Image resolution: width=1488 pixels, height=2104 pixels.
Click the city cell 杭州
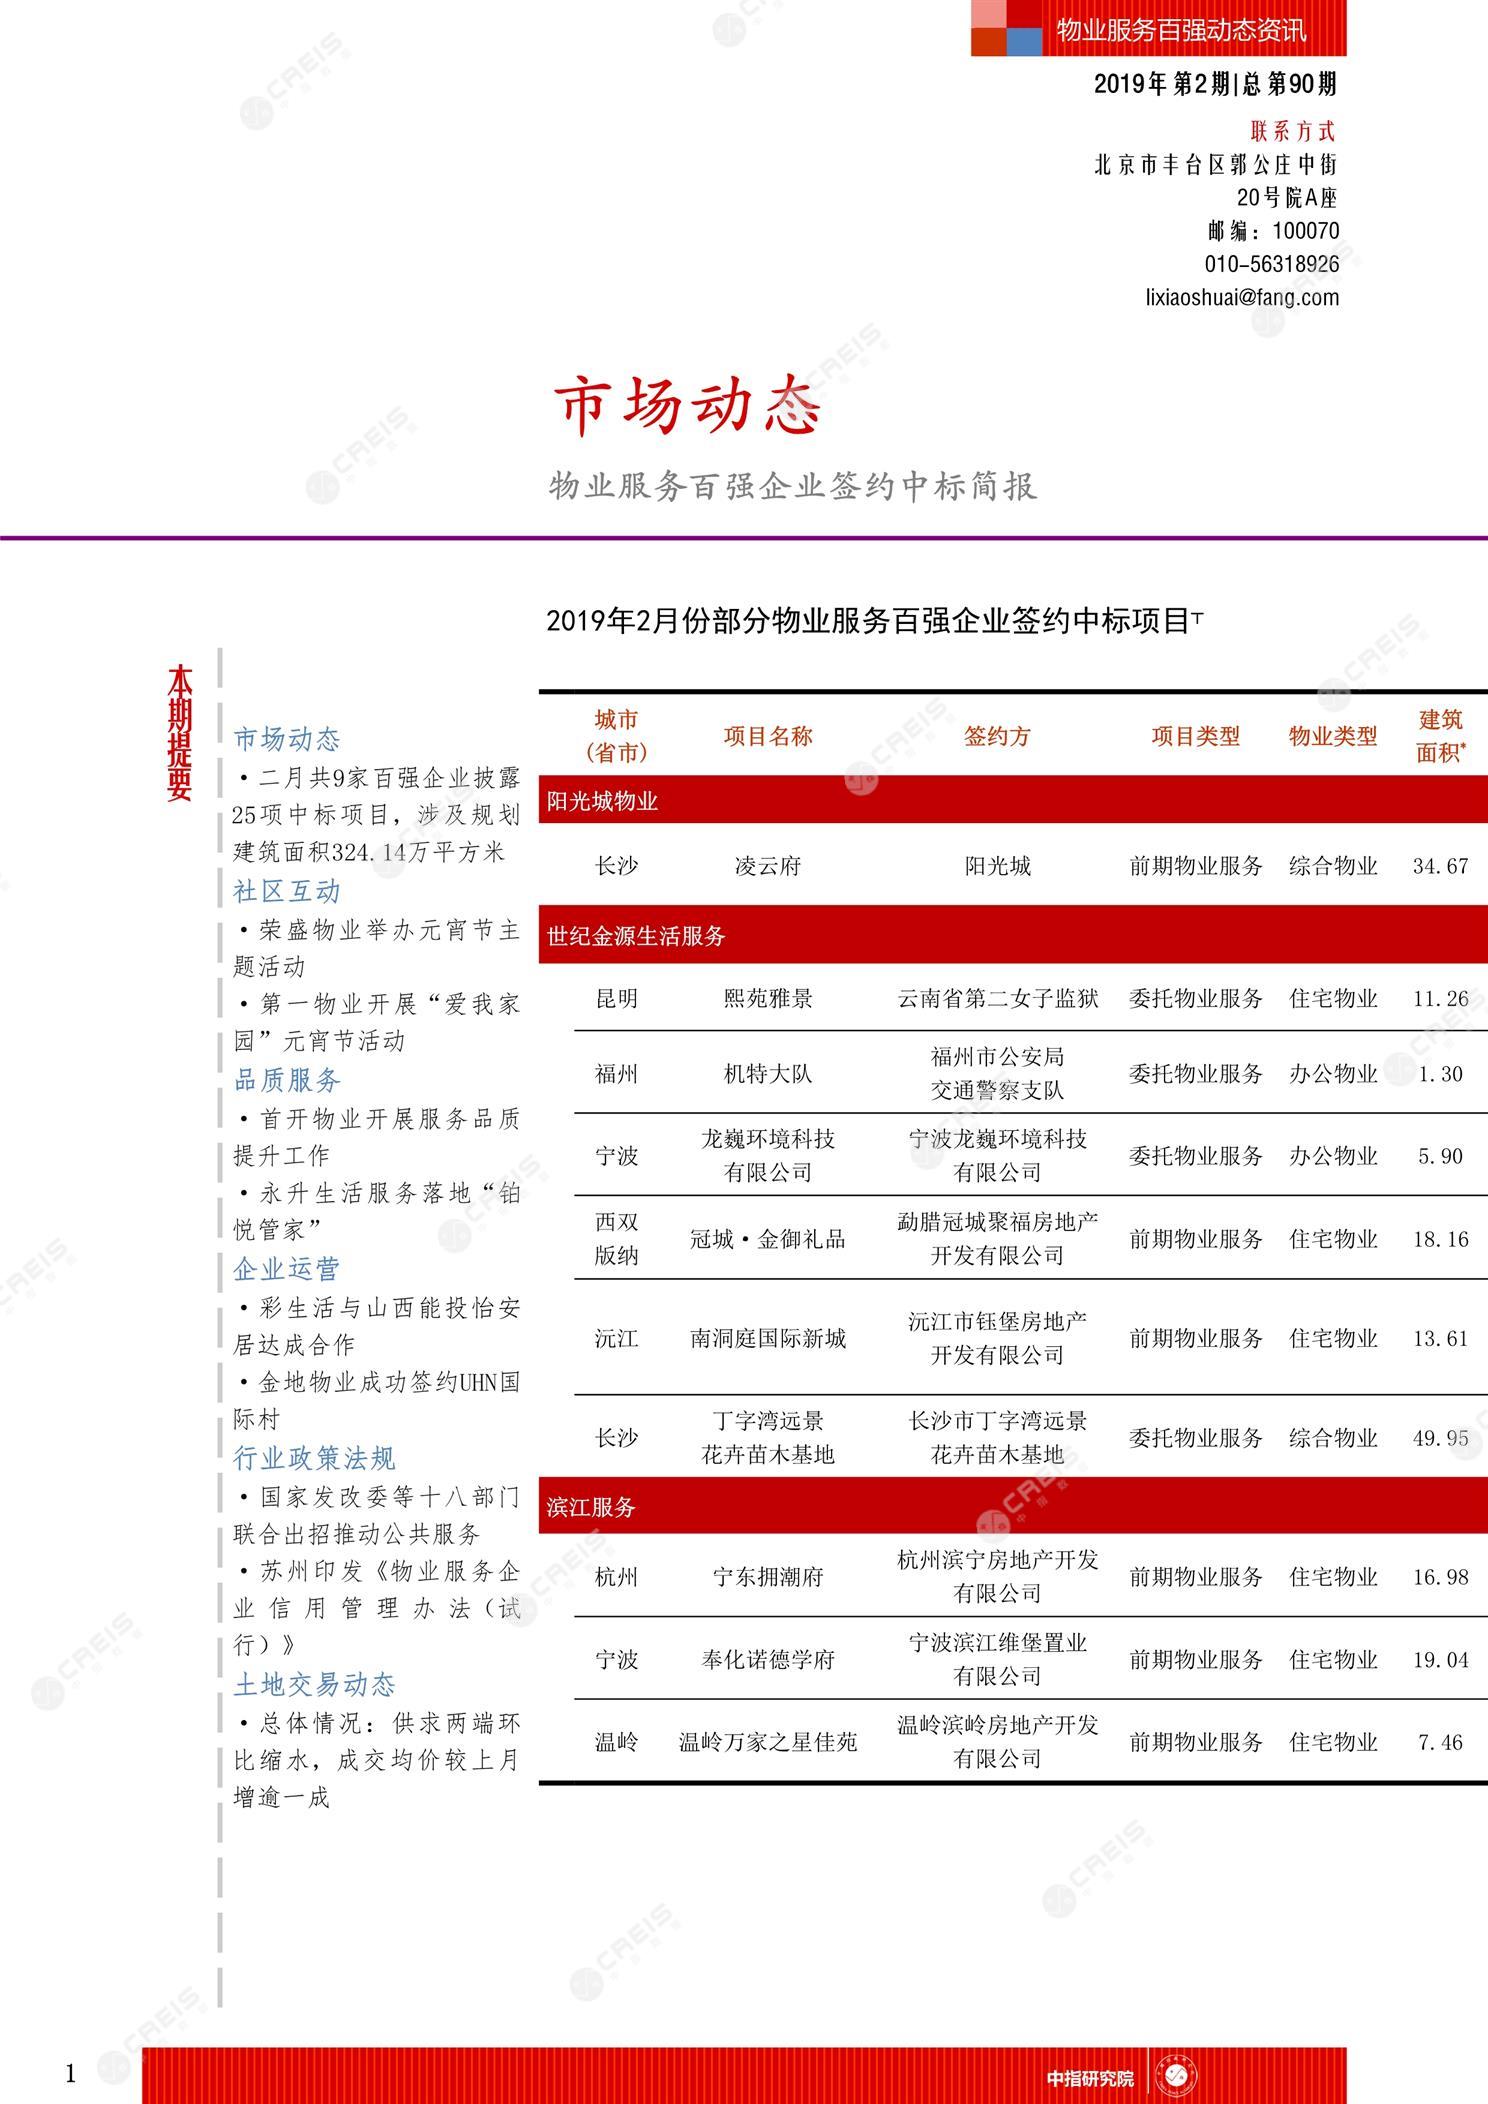[616, 1577]
